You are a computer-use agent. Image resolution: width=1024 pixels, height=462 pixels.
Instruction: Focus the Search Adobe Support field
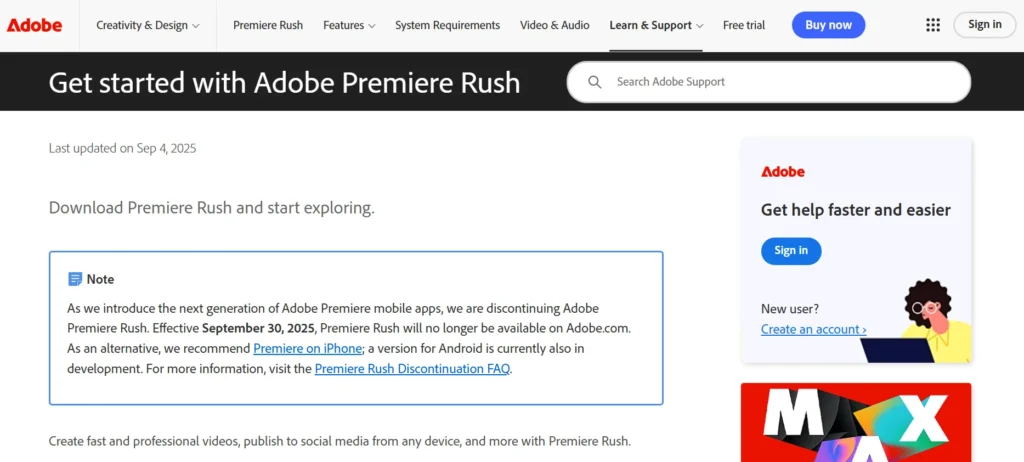(x=780, y=82)
